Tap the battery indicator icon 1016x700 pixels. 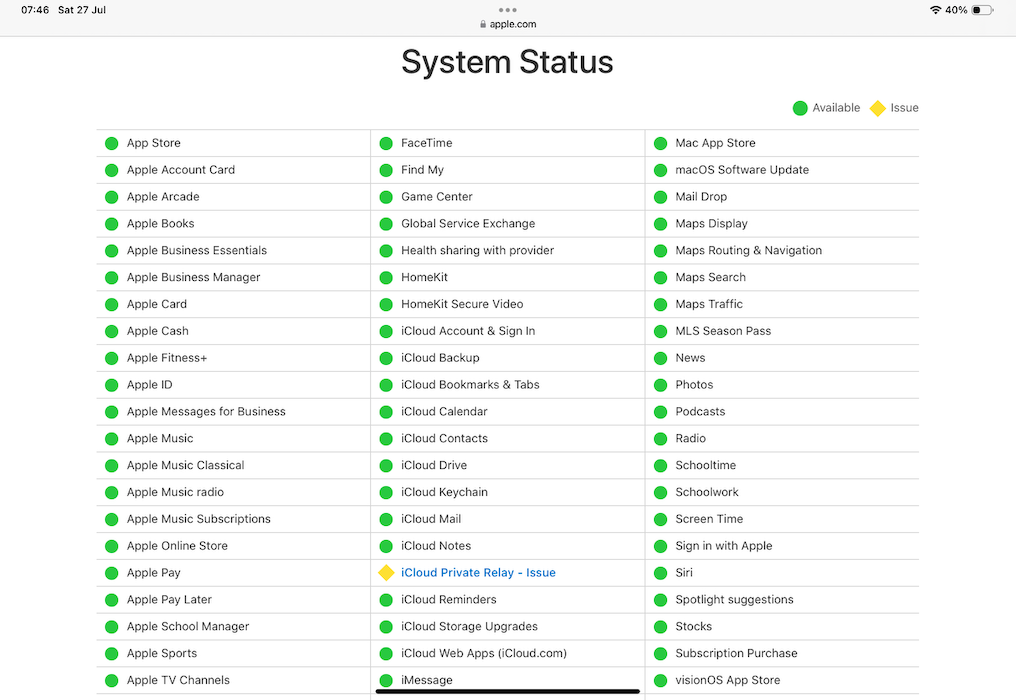point(982,10)
